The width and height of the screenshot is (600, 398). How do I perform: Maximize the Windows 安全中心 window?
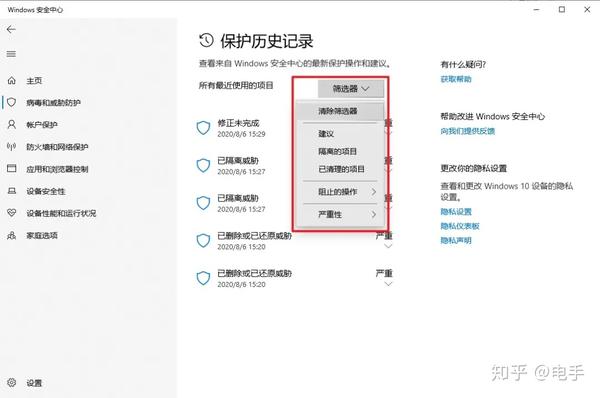(x=562, y=10)
